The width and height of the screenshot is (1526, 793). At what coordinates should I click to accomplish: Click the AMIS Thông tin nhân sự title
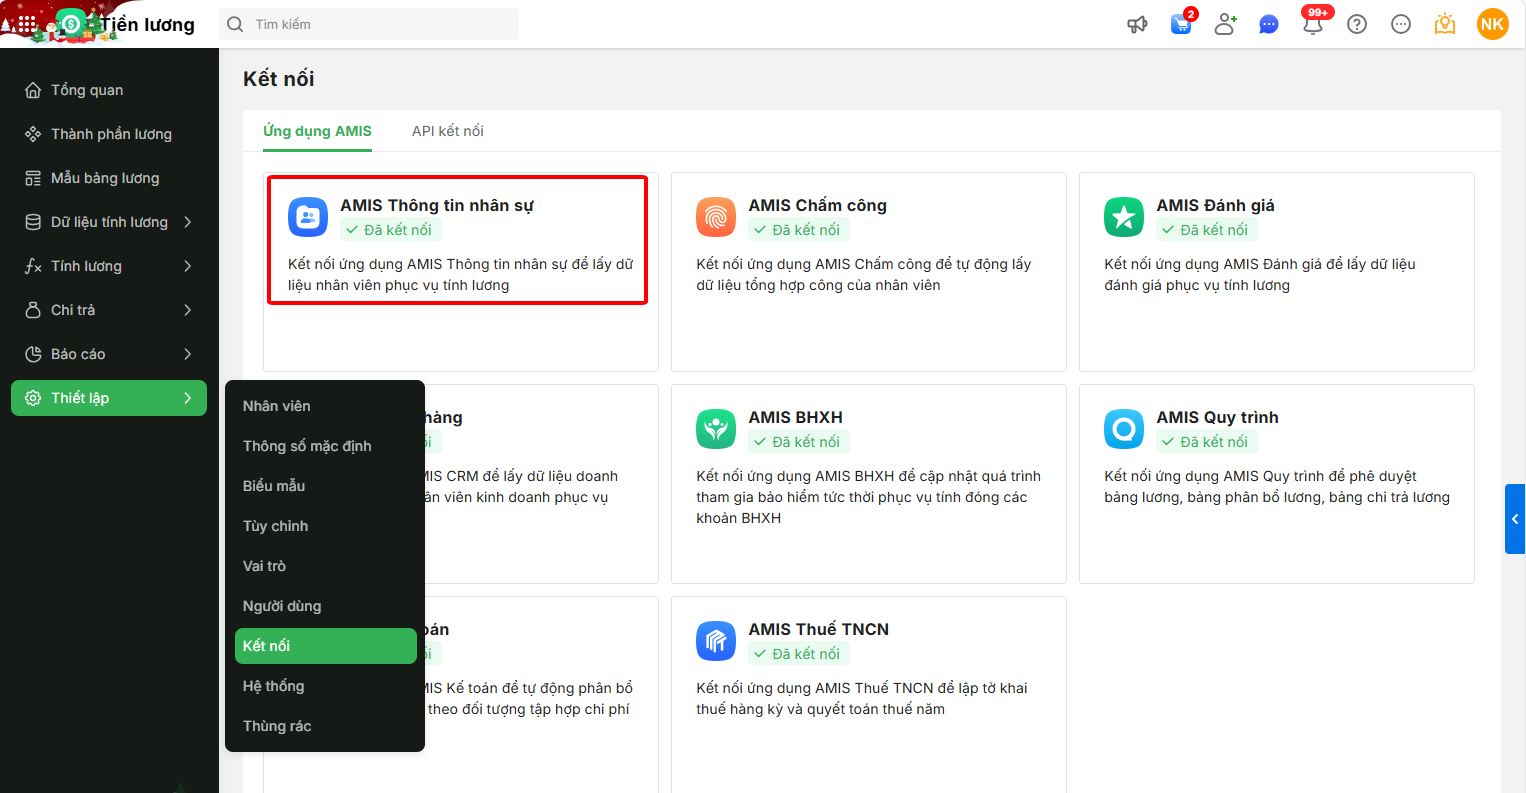[x=437, y=205]
